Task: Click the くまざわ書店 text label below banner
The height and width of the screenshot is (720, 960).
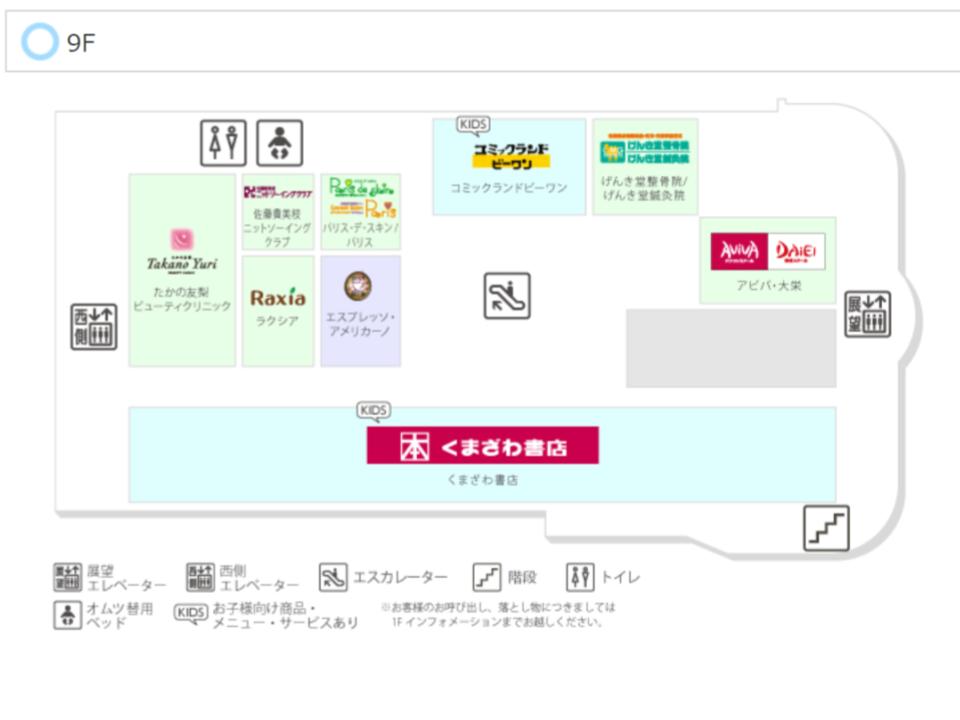Action: pos(482,480)
